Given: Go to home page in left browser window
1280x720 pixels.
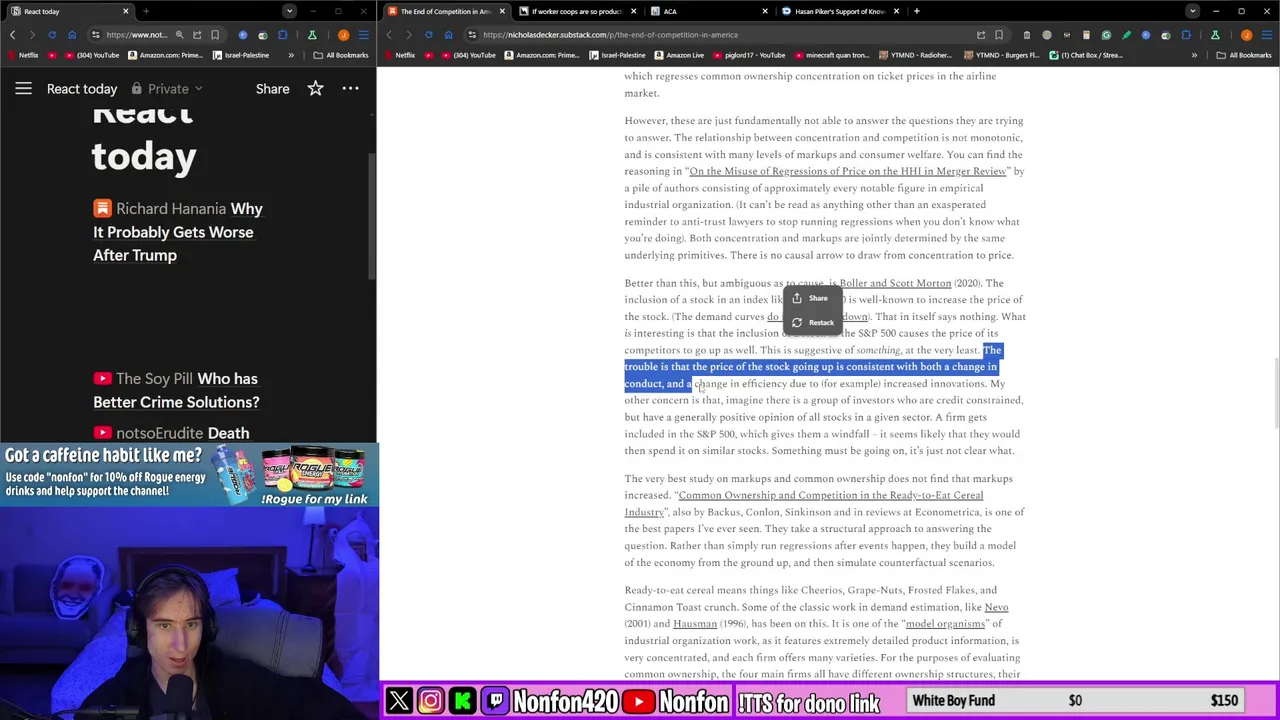Looking at the screenshot, I should point(72,35).
